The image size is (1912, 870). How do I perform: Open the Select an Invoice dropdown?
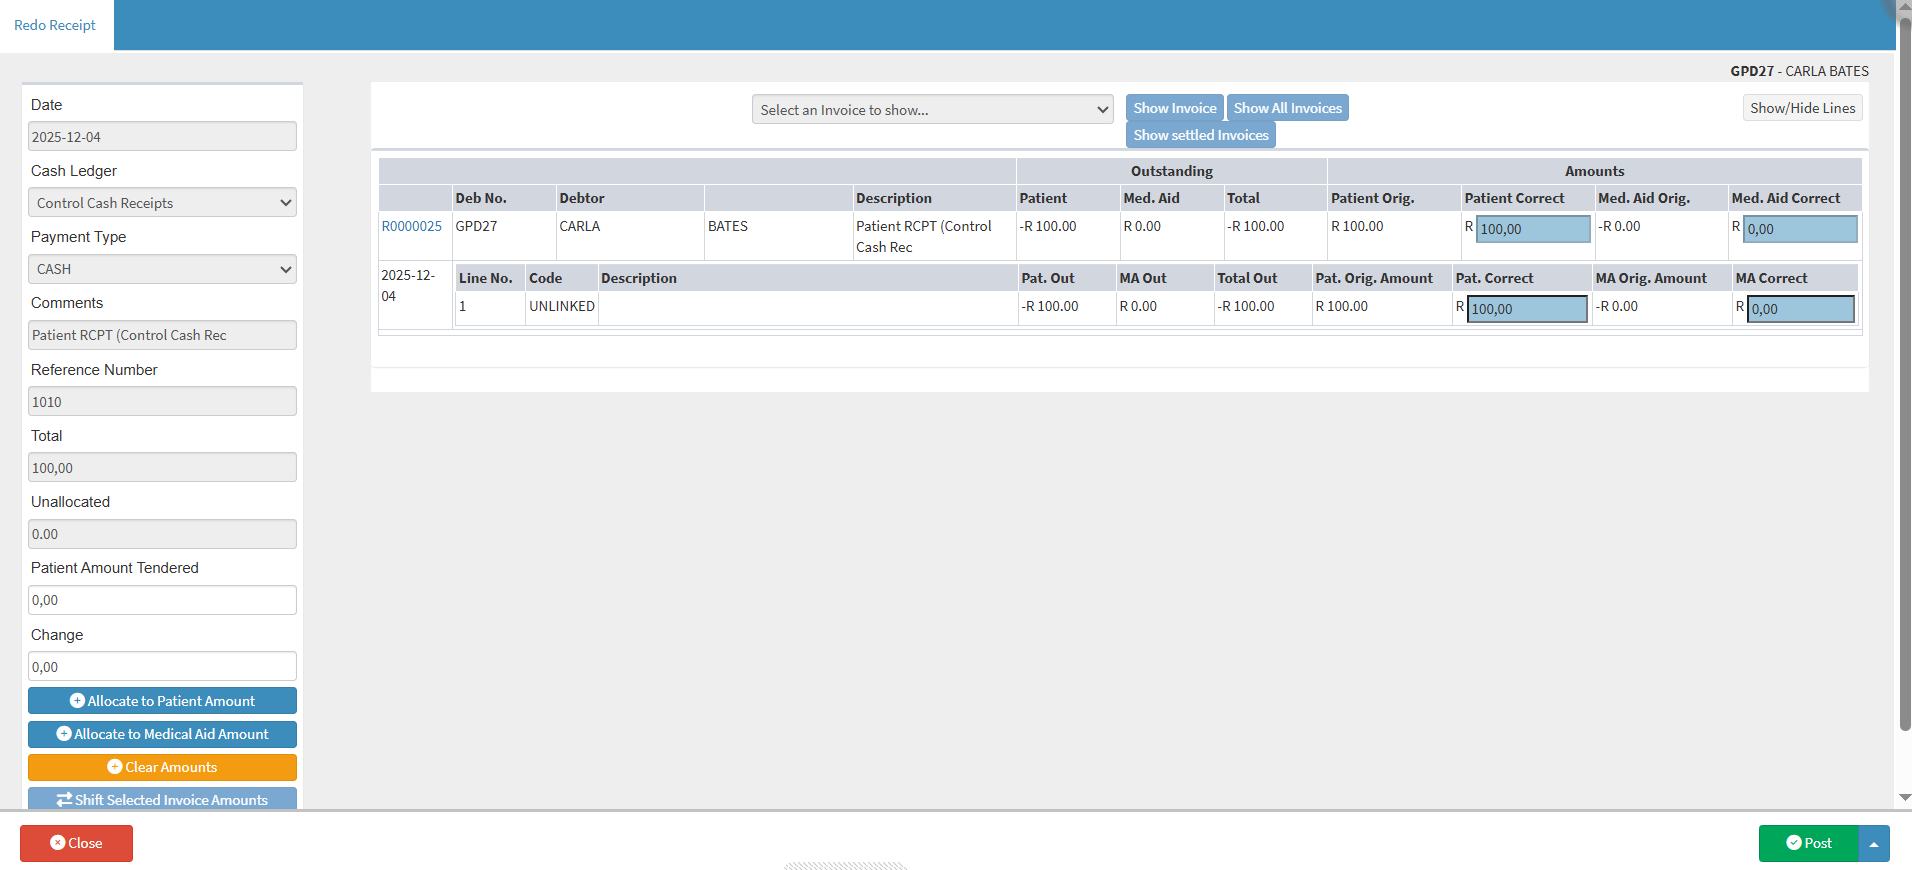(932, 110)
